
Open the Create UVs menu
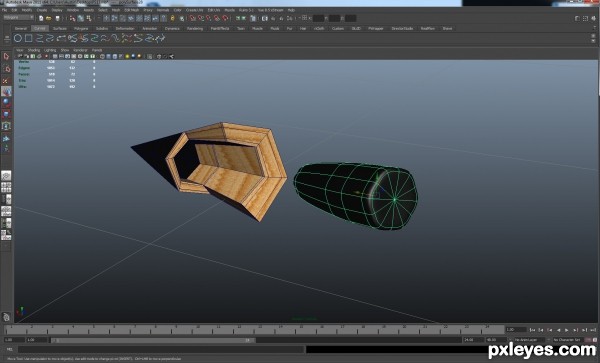pyautogui.click(x=194, y=10)
